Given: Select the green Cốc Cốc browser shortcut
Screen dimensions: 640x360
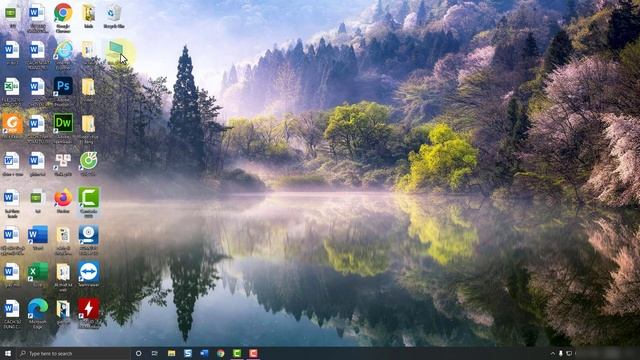Looking at the screenshot, I should (89, 160).
